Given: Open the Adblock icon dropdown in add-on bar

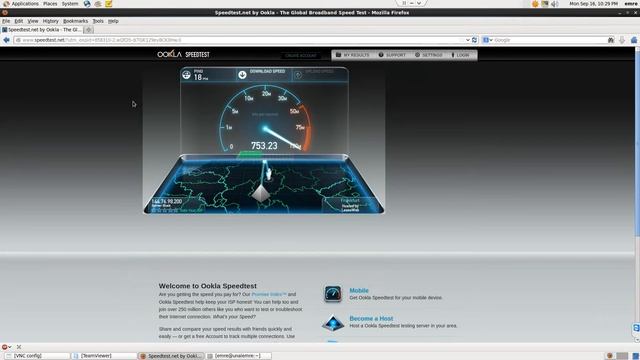Looking at the screenshot, I should pos(6,347).
